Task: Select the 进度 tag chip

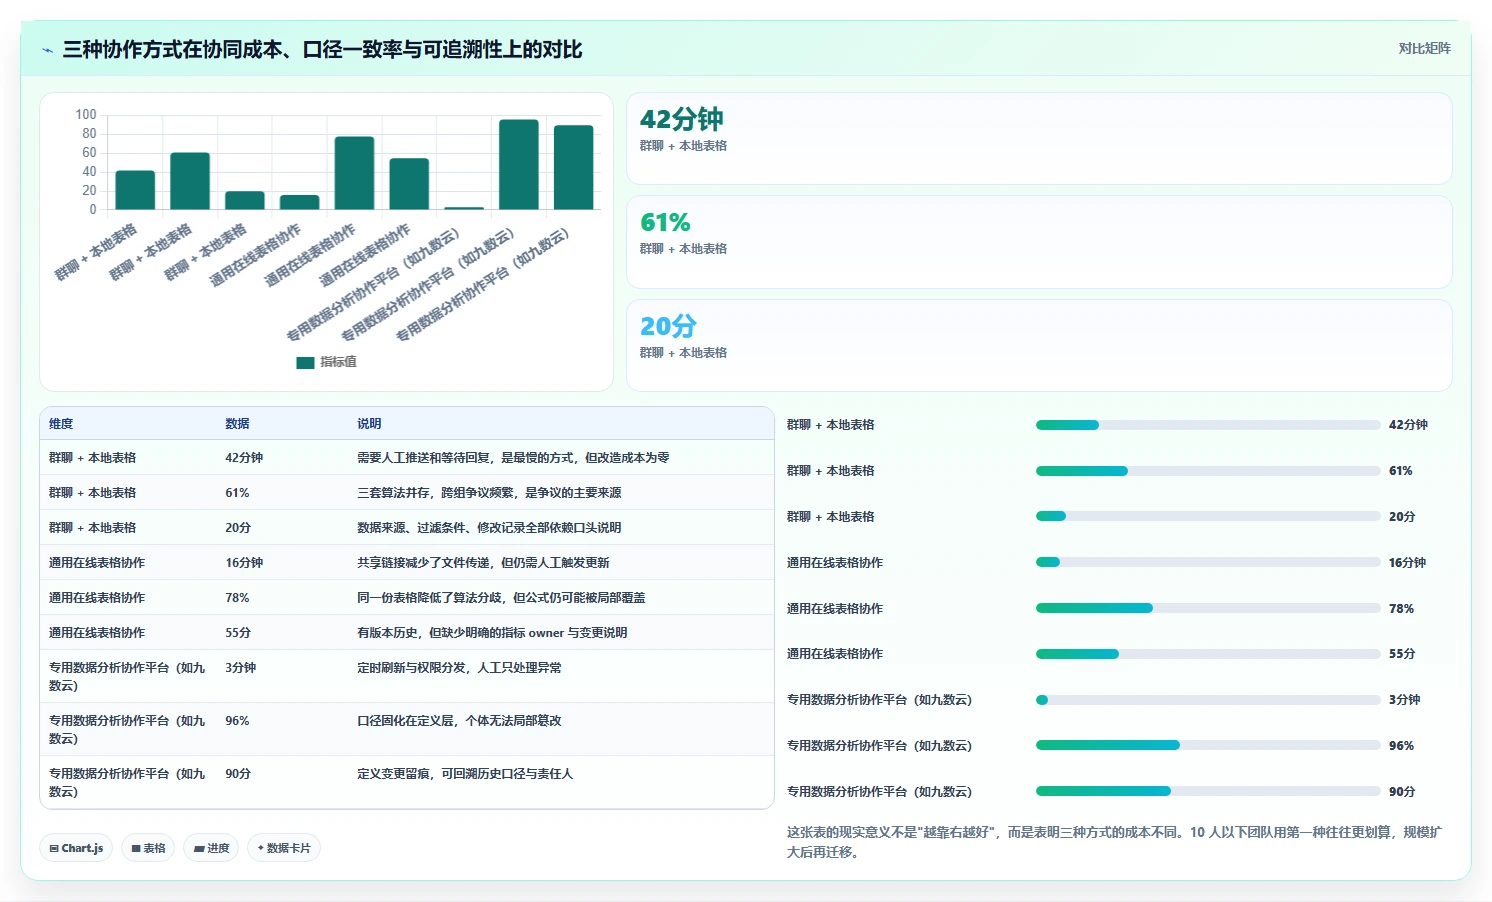Action: click(x=211, y=848)
